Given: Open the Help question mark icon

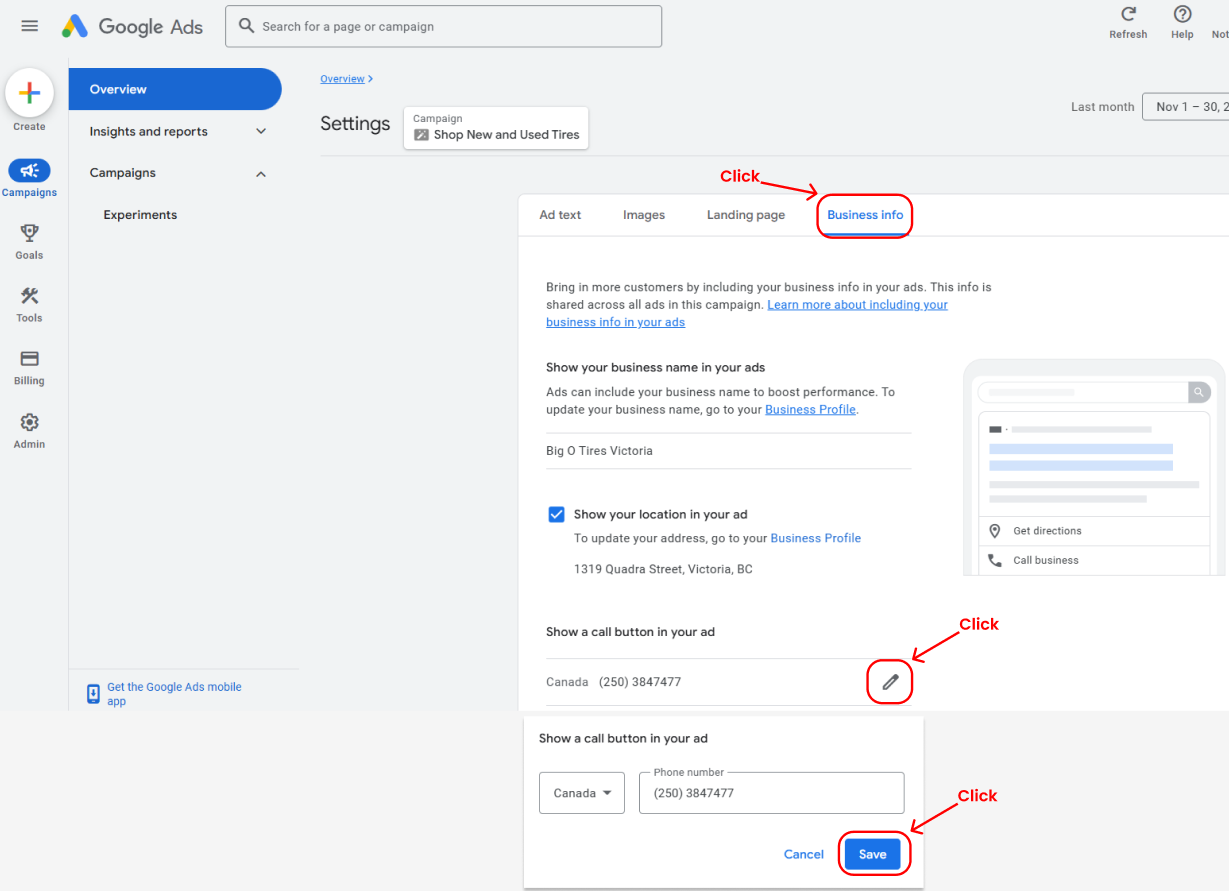Looking at the screenshot, I should [1182, 15].
